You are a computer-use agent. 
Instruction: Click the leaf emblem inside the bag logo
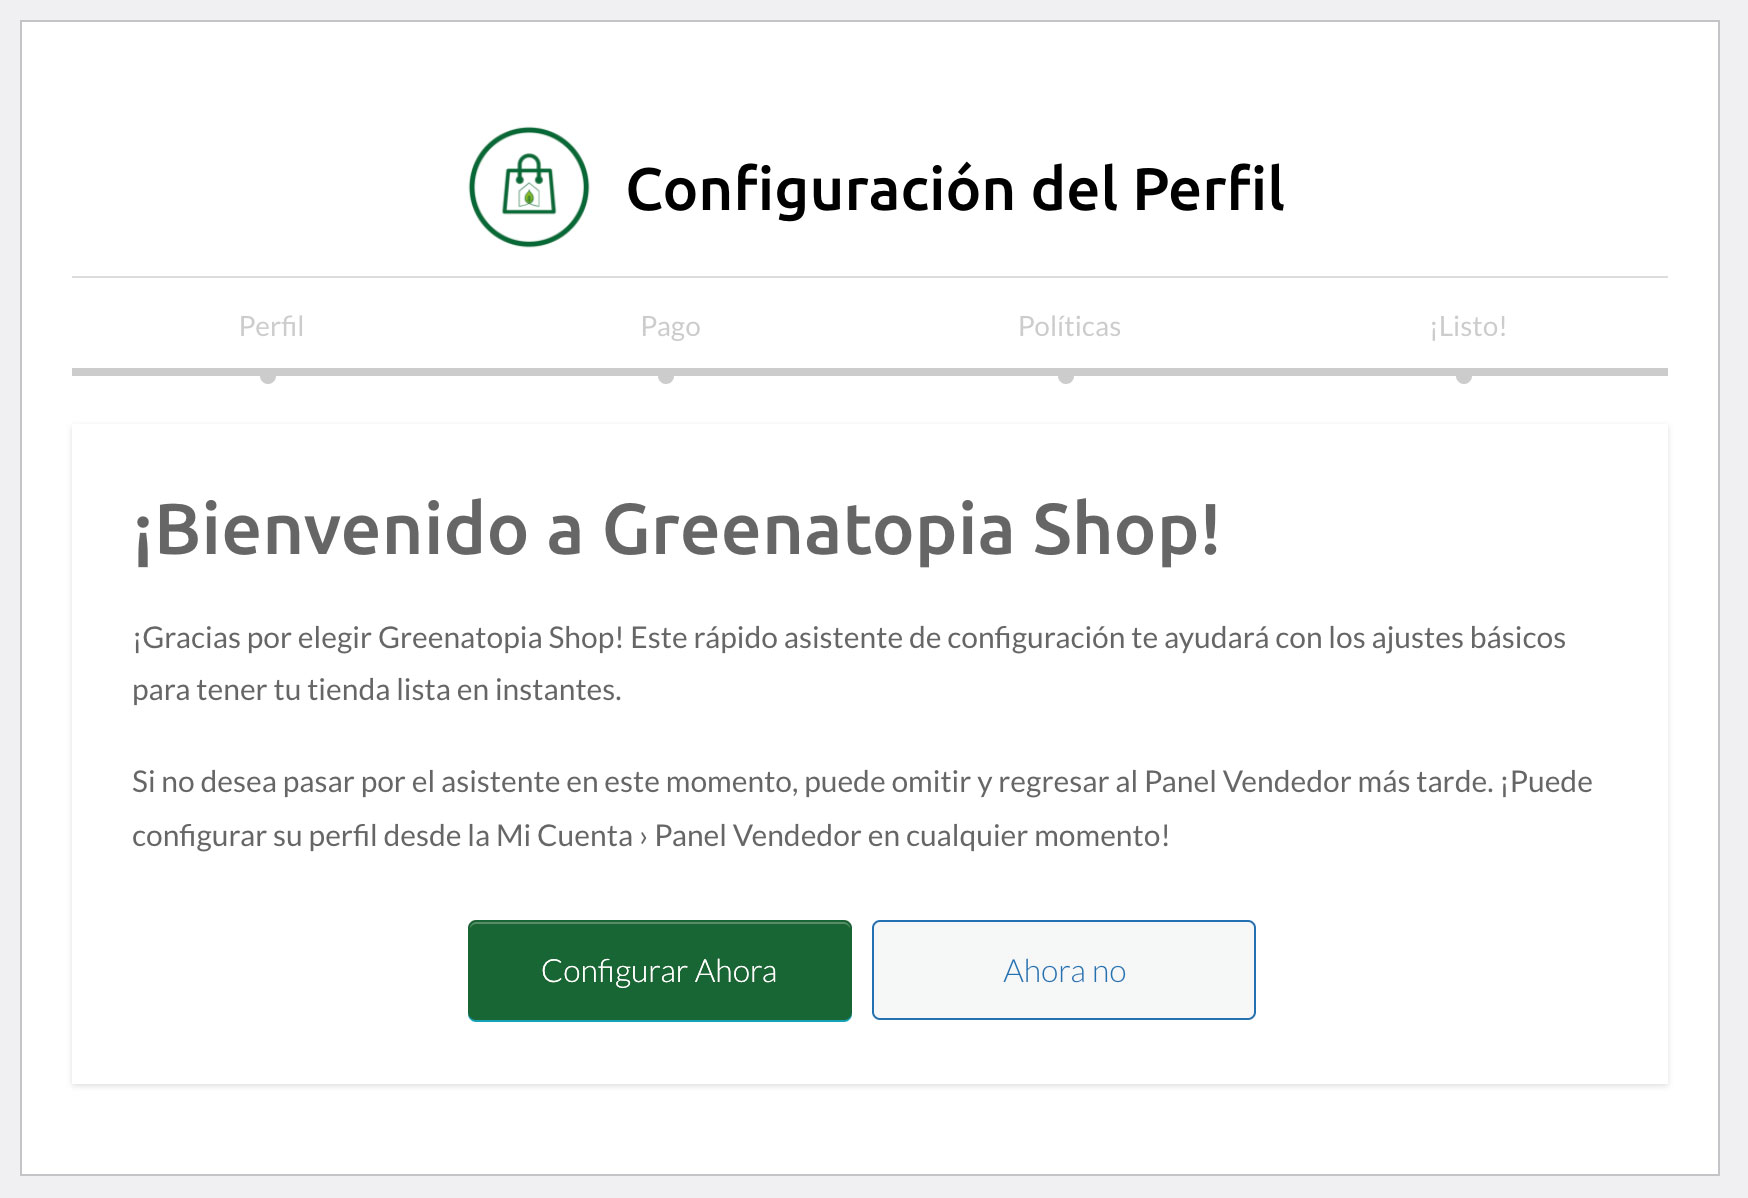click(x=530, y=197)
